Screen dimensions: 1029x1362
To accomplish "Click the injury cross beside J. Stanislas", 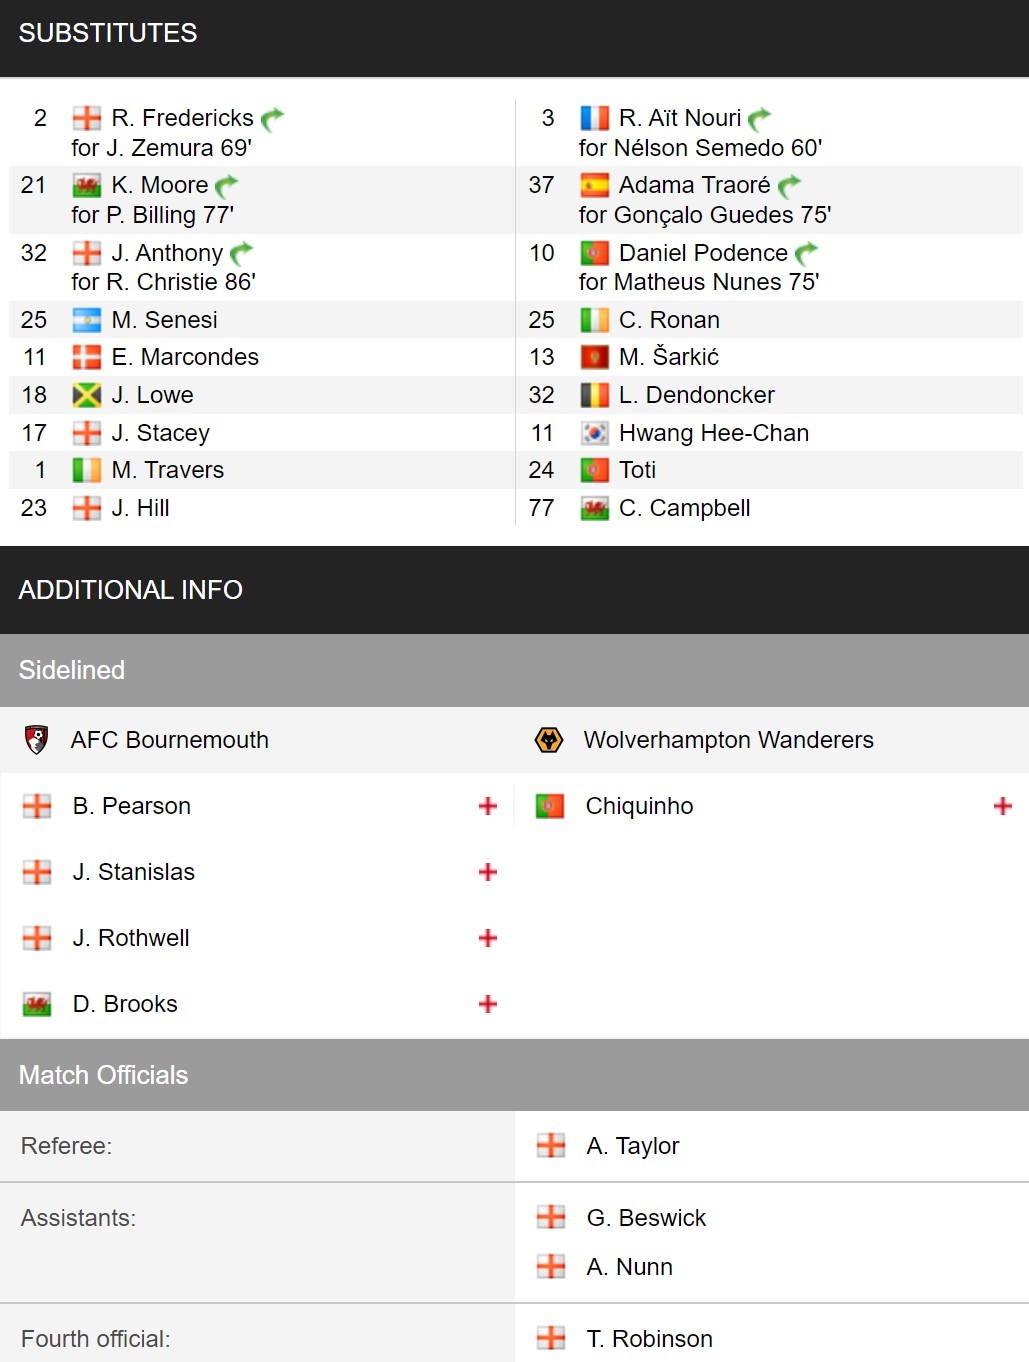I will 488,872.
